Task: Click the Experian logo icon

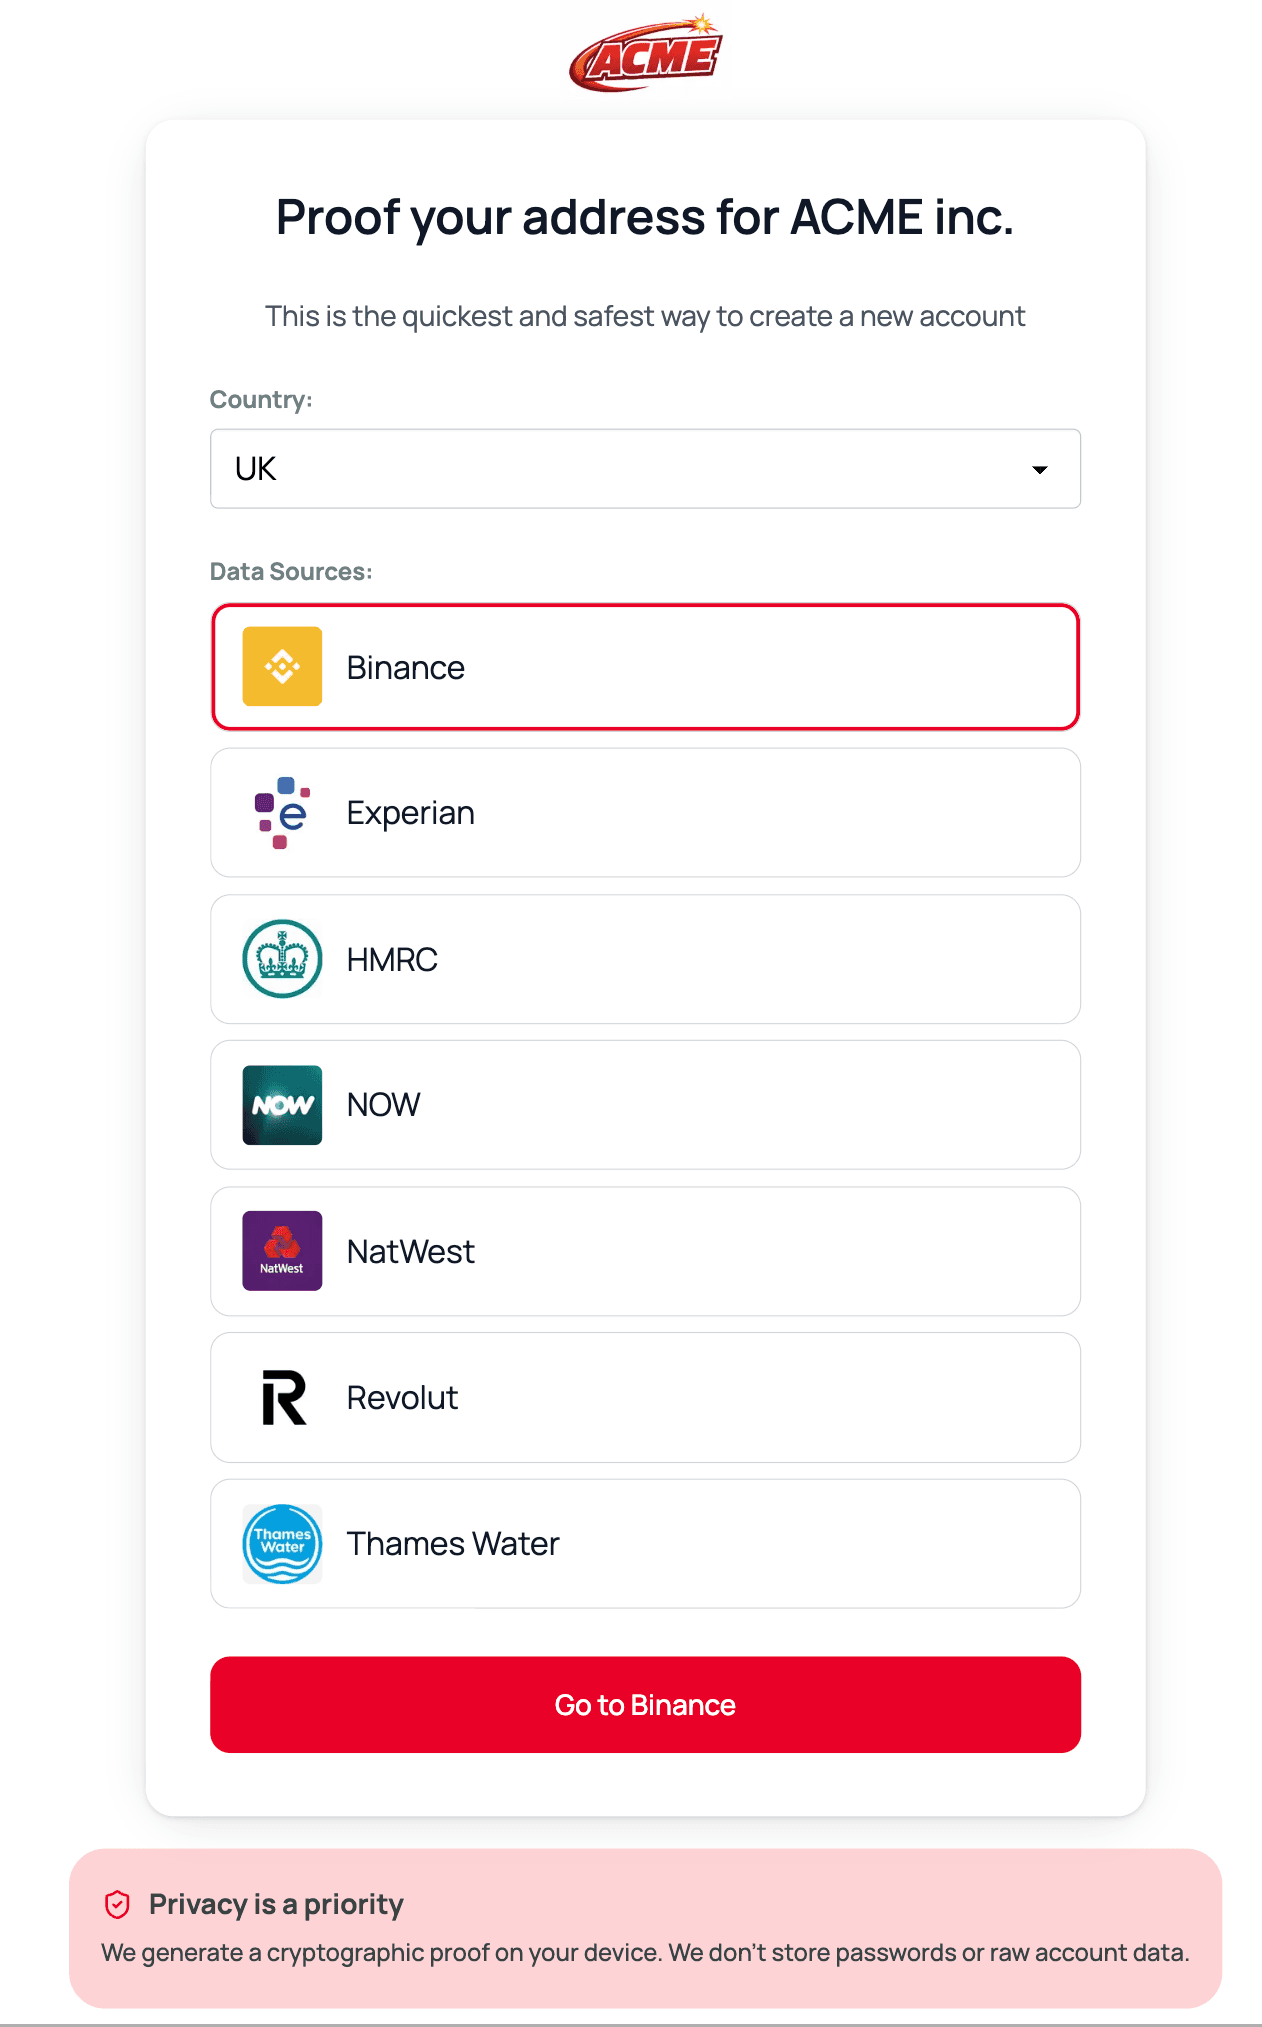Action: pyautogui.click(x=281, y=812)
